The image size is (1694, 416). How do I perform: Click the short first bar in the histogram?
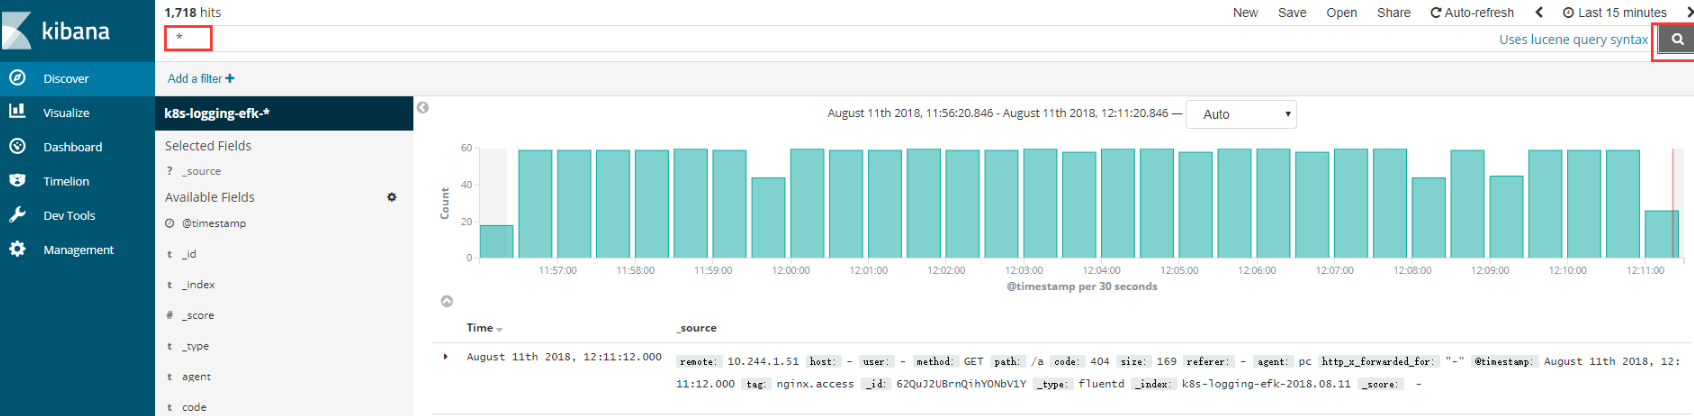[x=496, y=241]
